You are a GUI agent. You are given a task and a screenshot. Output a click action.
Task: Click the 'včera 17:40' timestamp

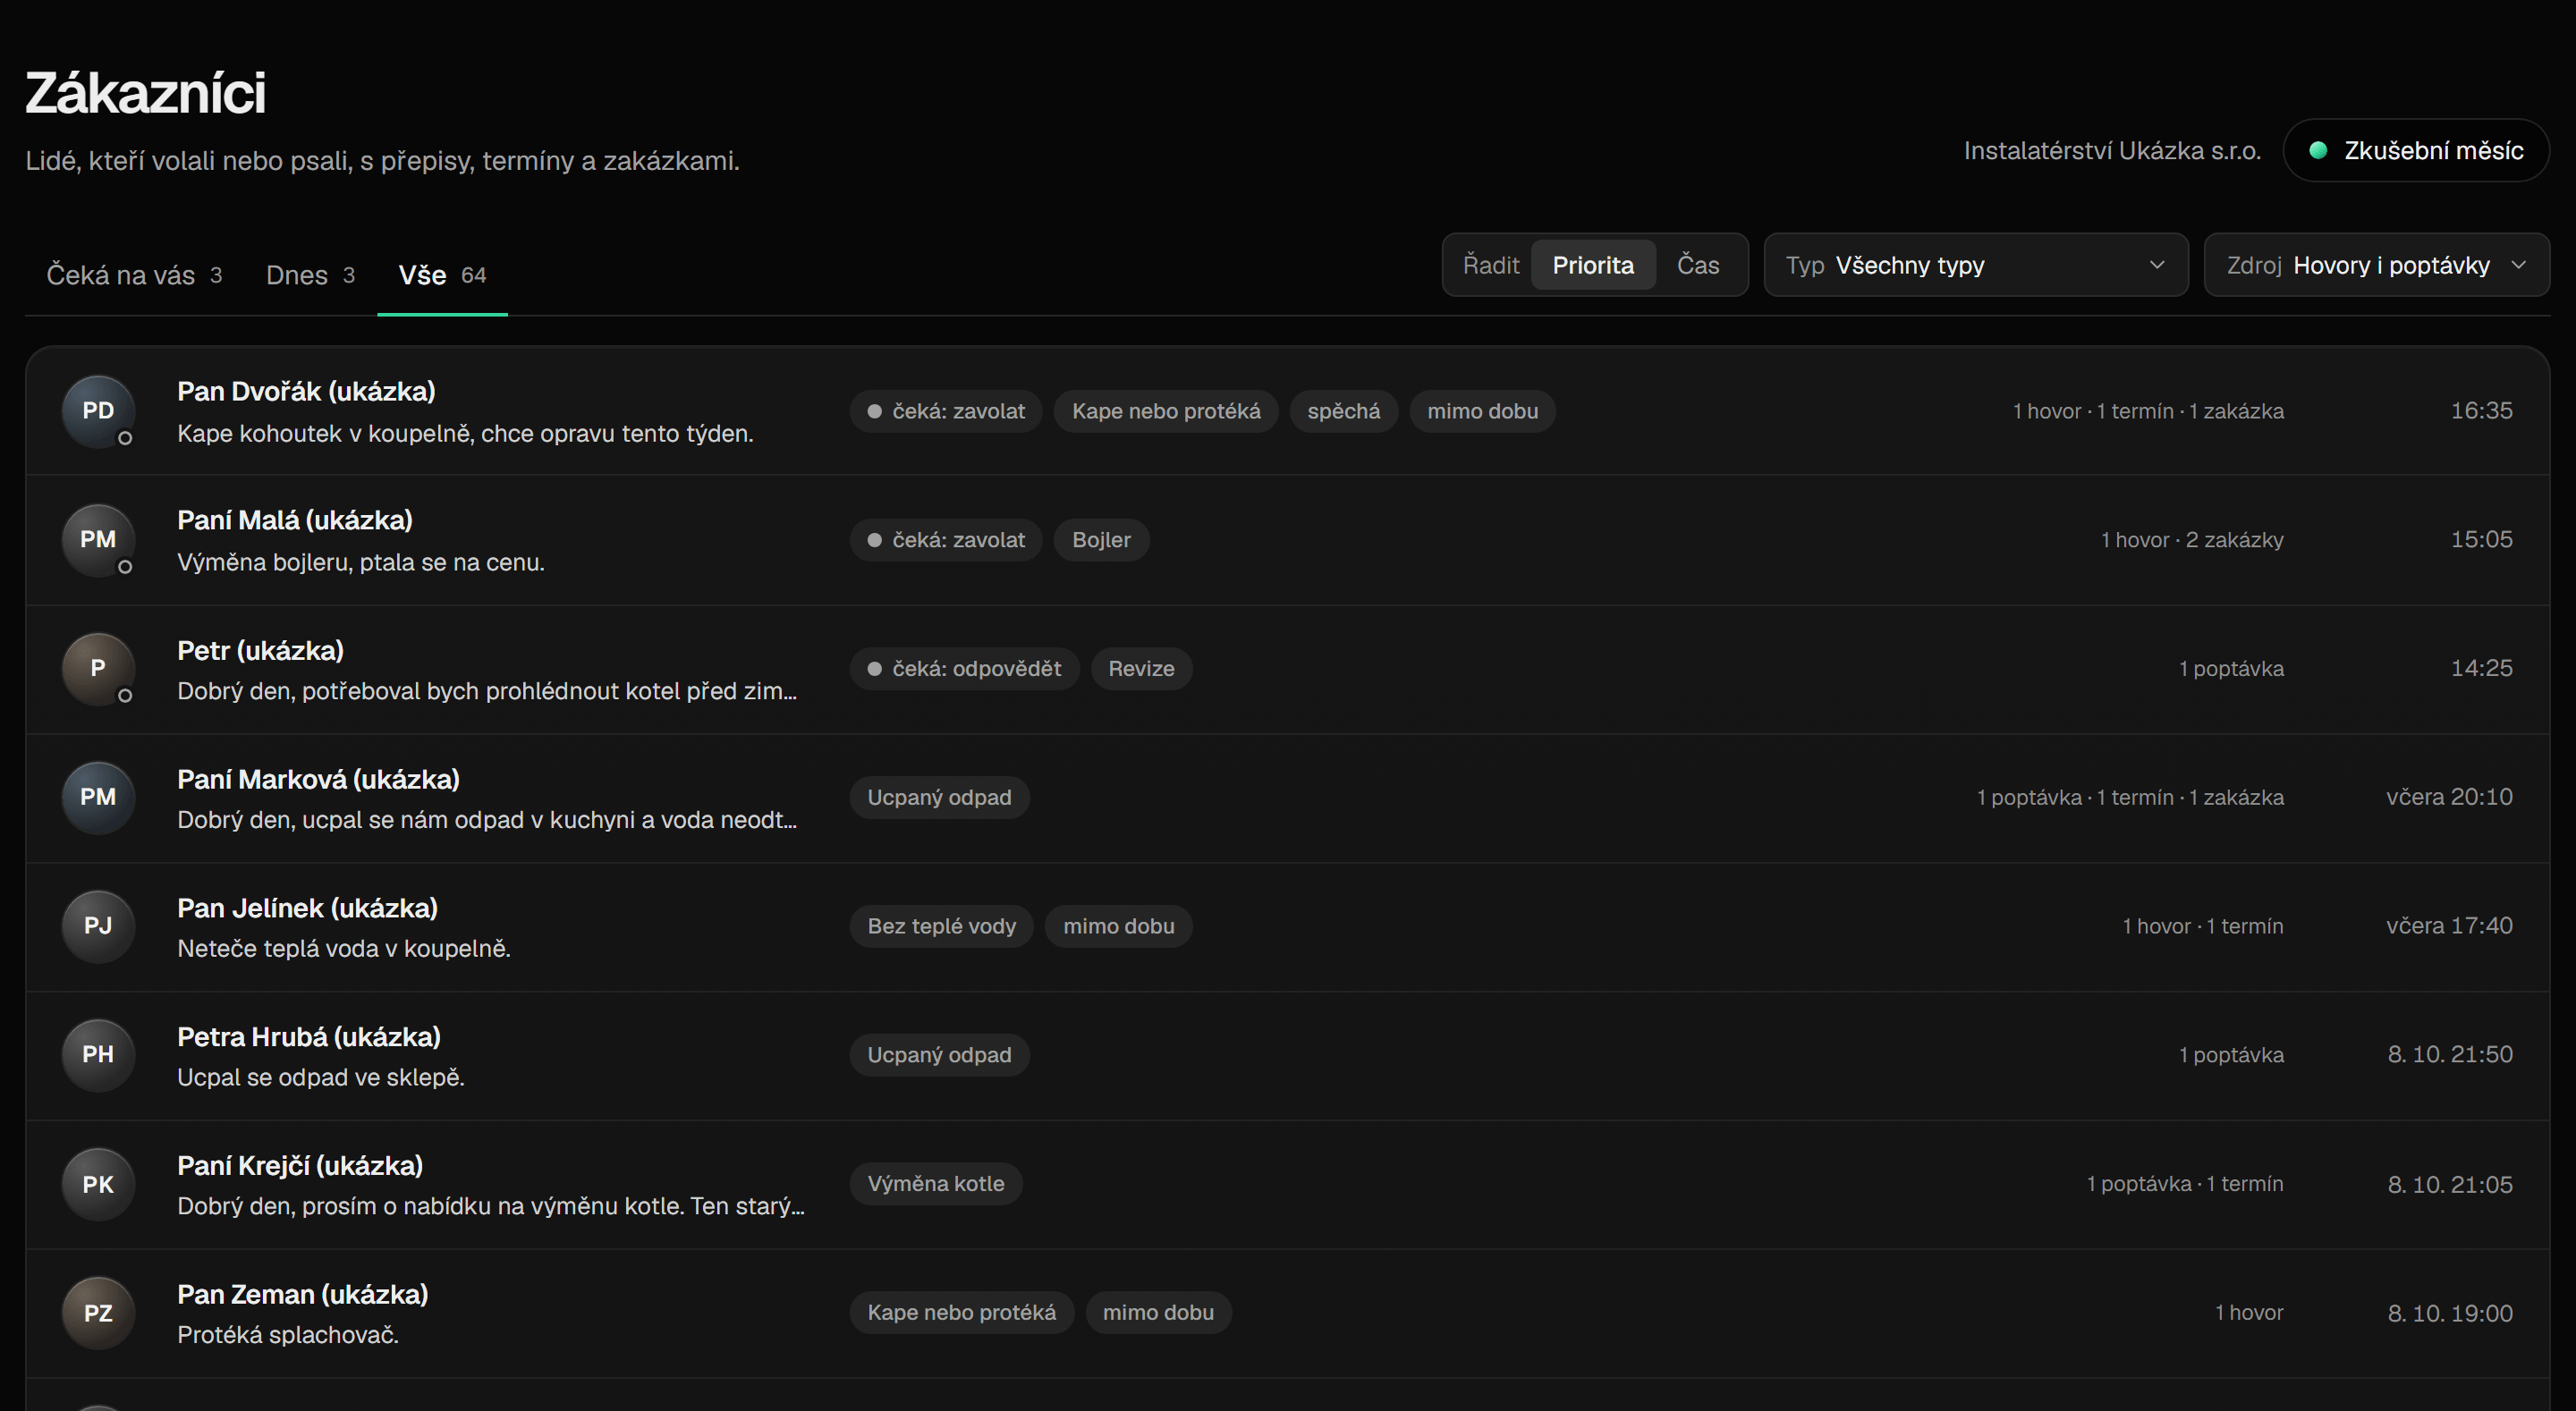[x=2449, y=926]
